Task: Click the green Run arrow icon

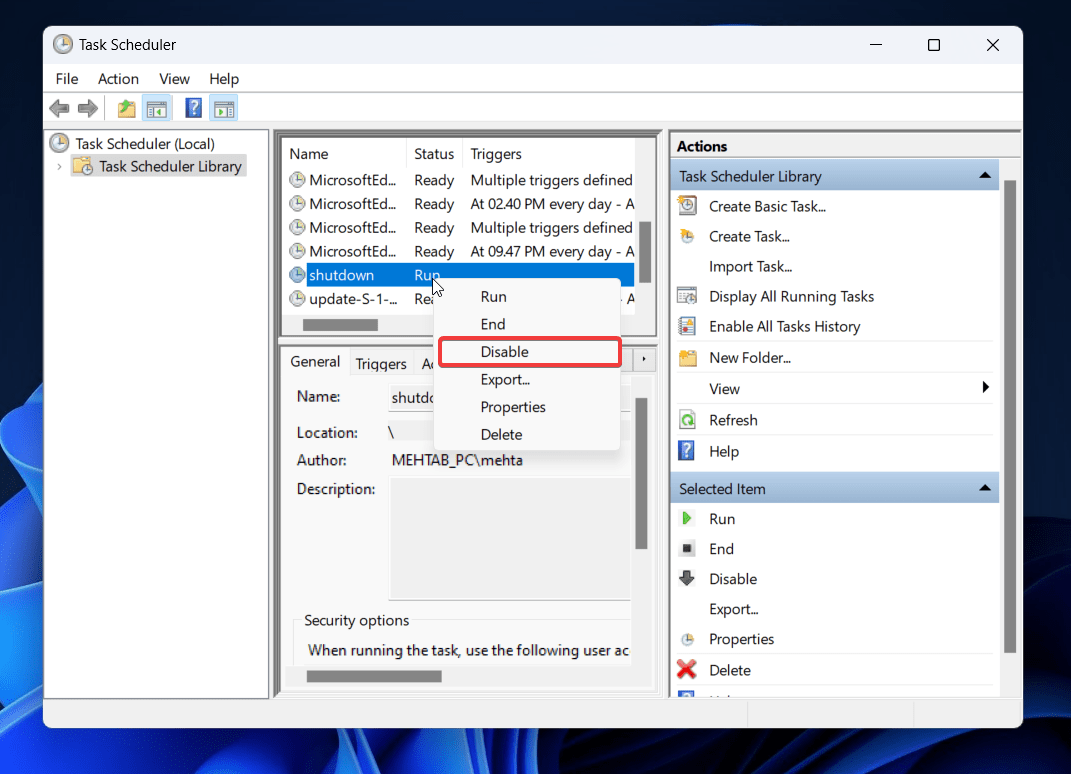Action: pos(687,519)
